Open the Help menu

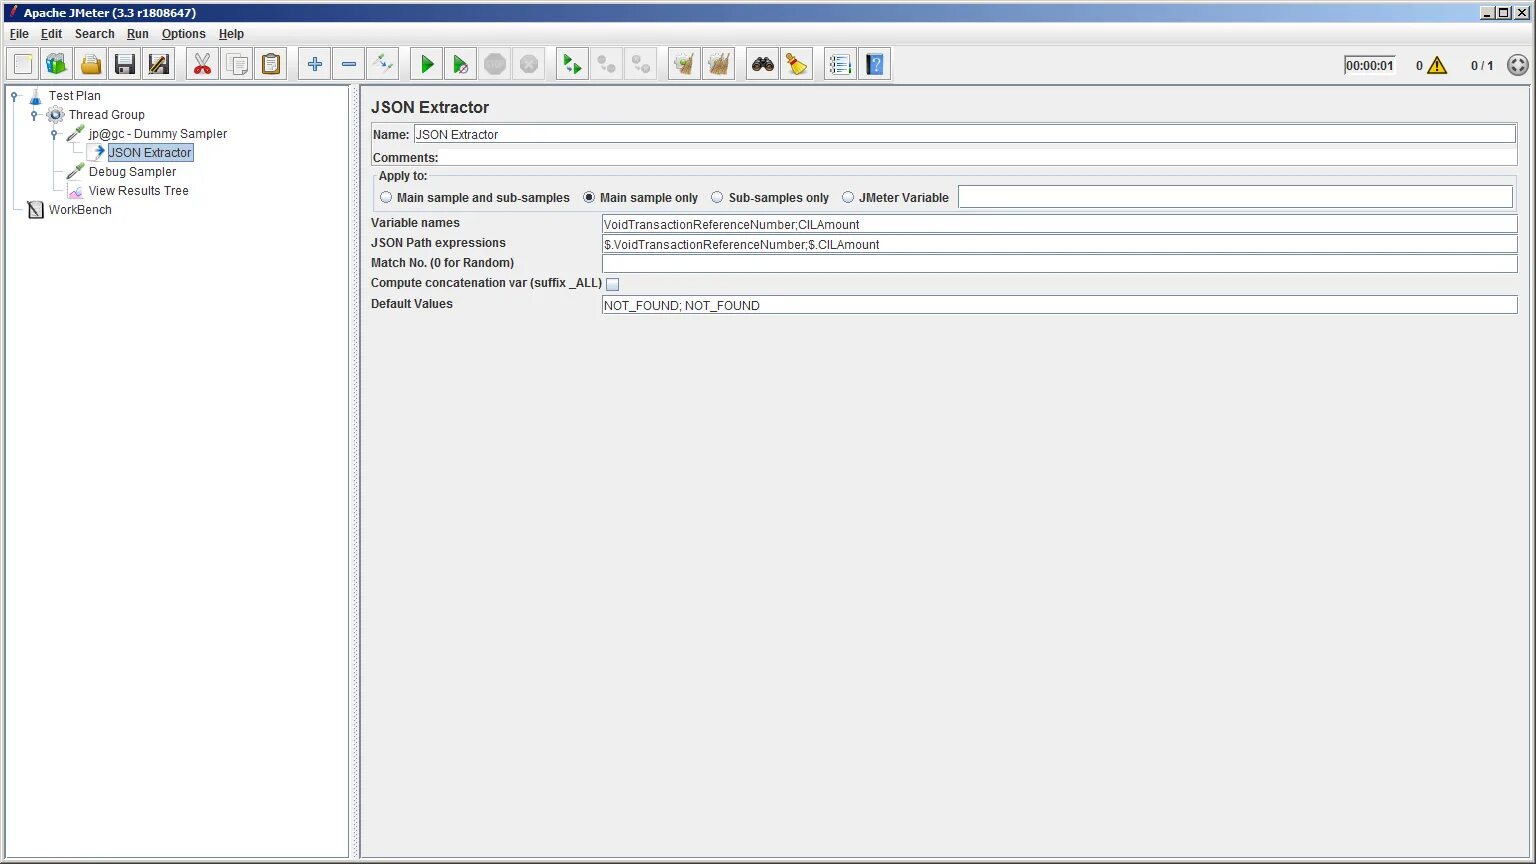tap(231, 34)
